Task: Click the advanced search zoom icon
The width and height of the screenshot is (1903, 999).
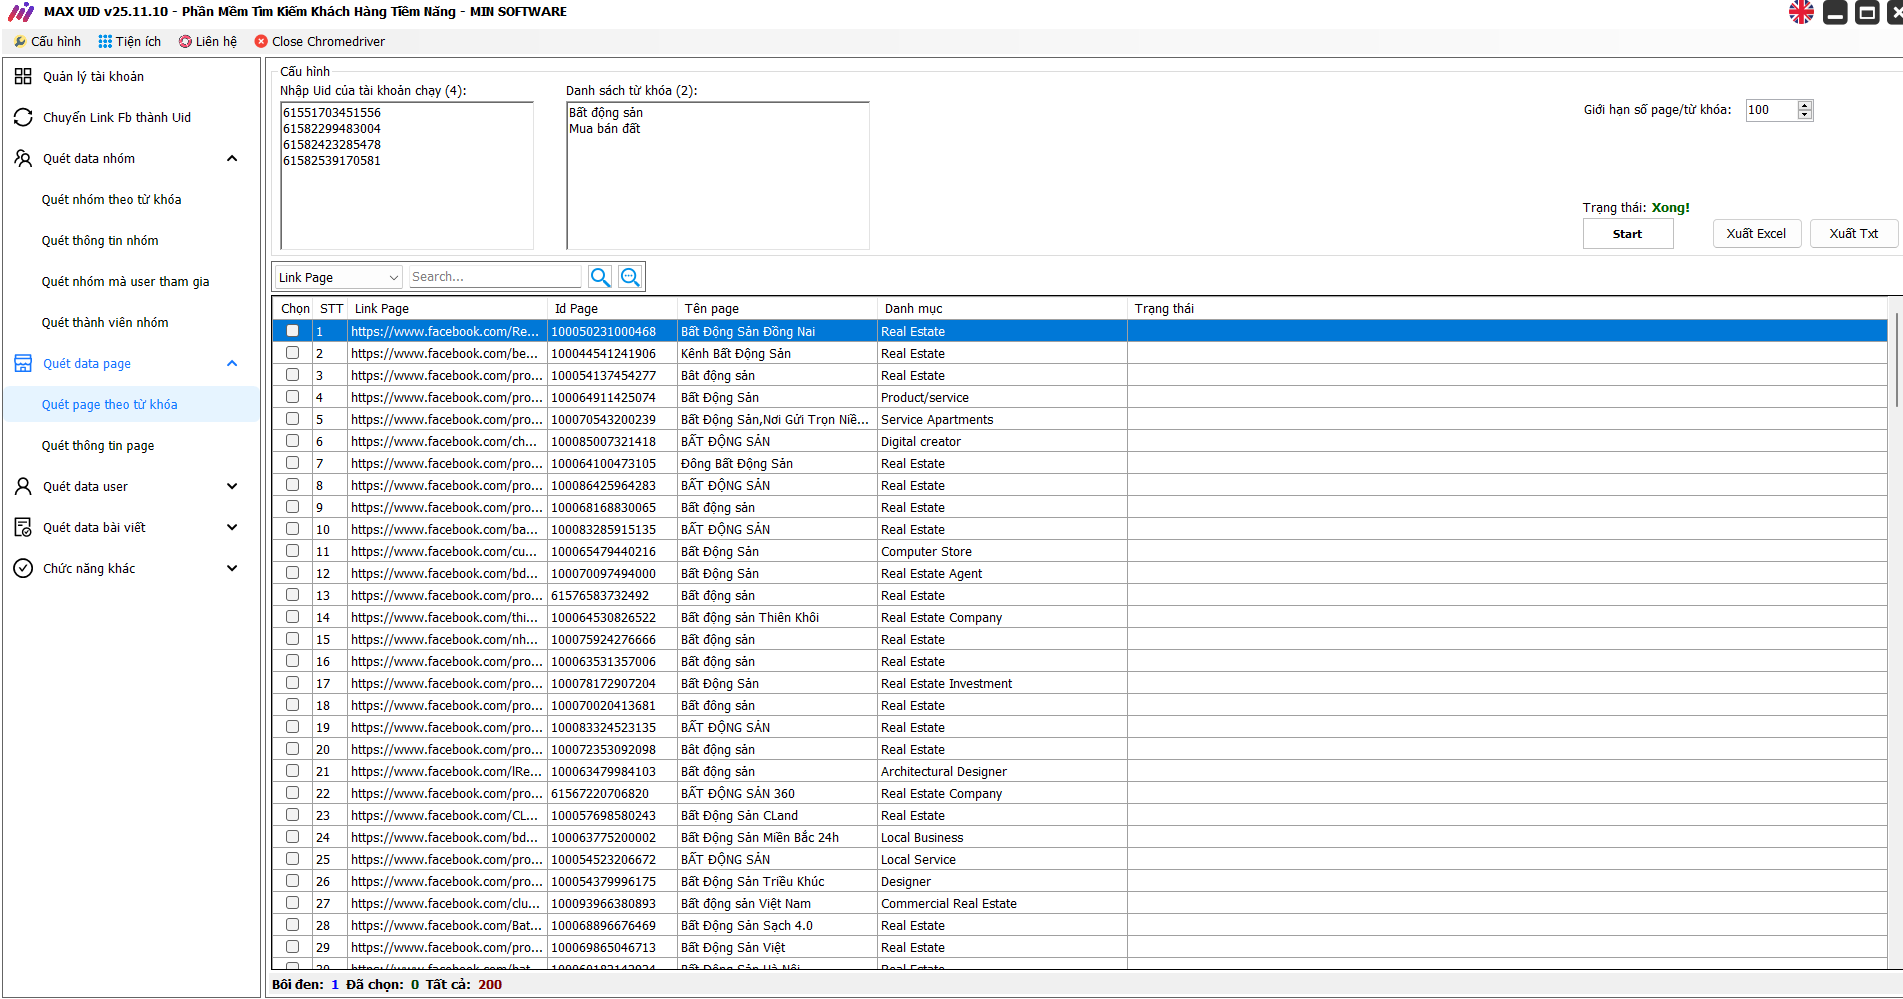Action: tap(630, 277)
